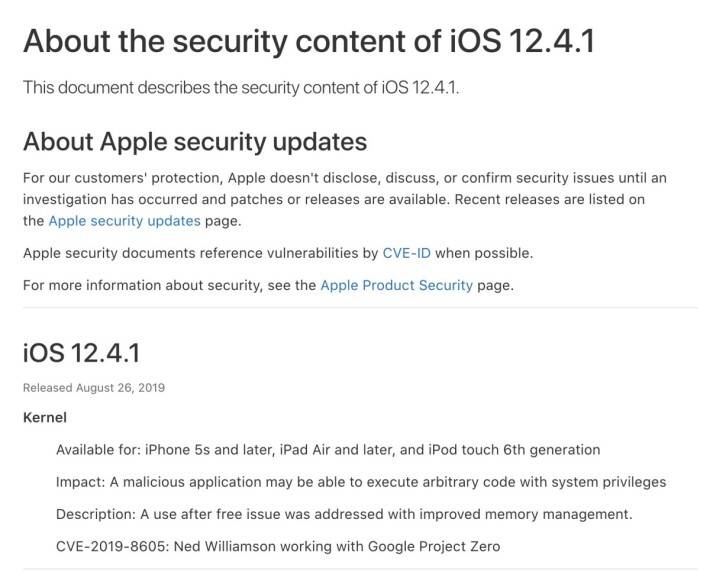710x571 pixels.
Task: Select the 'This document describes' intro sentence
Action: pyautogui.click(x=241, y=87)
